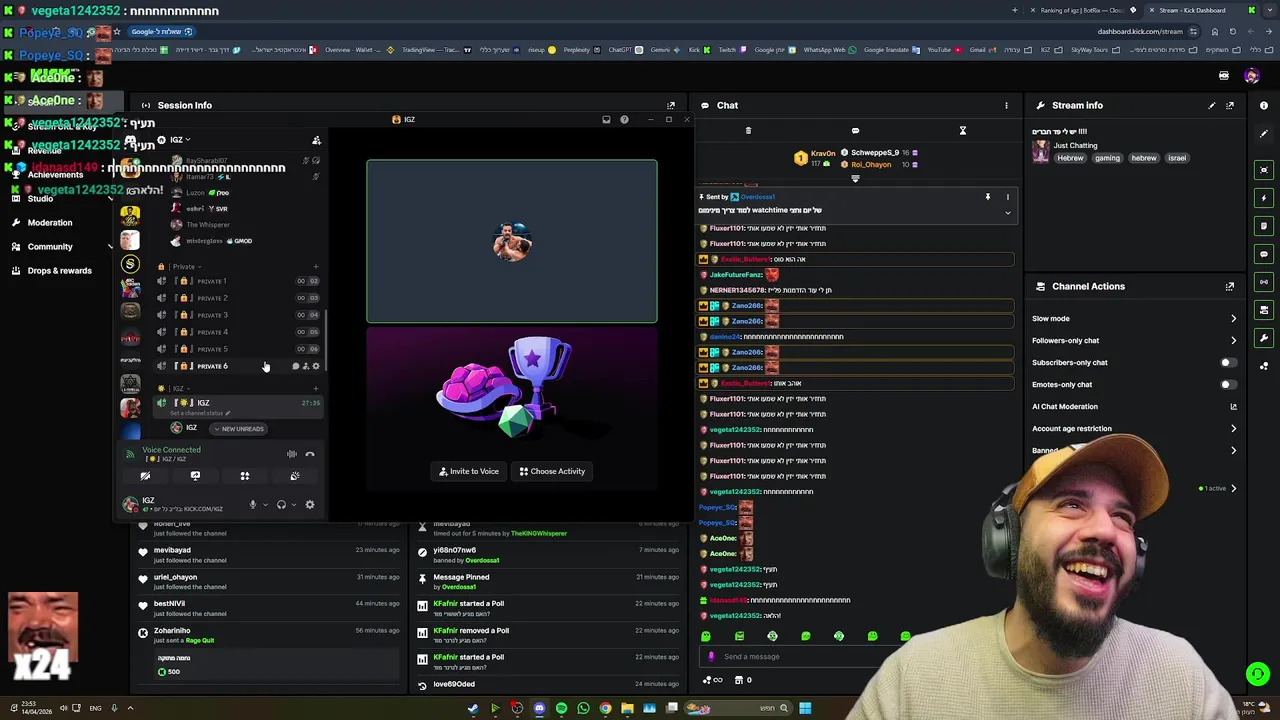Image resolution: width=1280 pixels, height=720 pixels.
Task: Pop out the Session Info panel
Action: [671, 105]
